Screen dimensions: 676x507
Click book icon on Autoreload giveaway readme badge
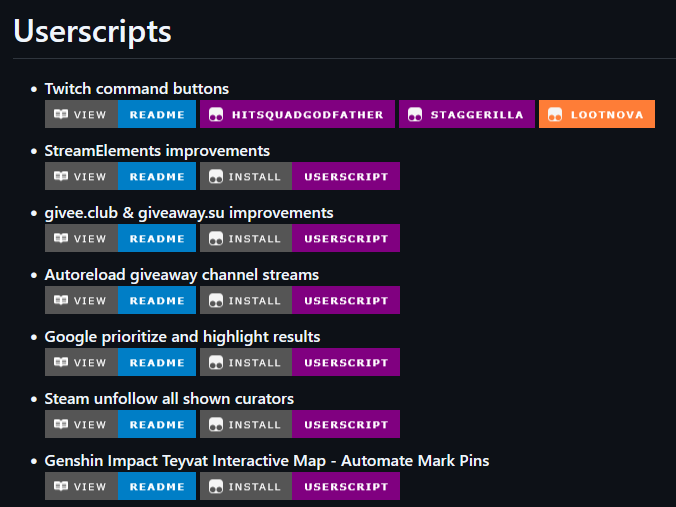coord(61,300)
